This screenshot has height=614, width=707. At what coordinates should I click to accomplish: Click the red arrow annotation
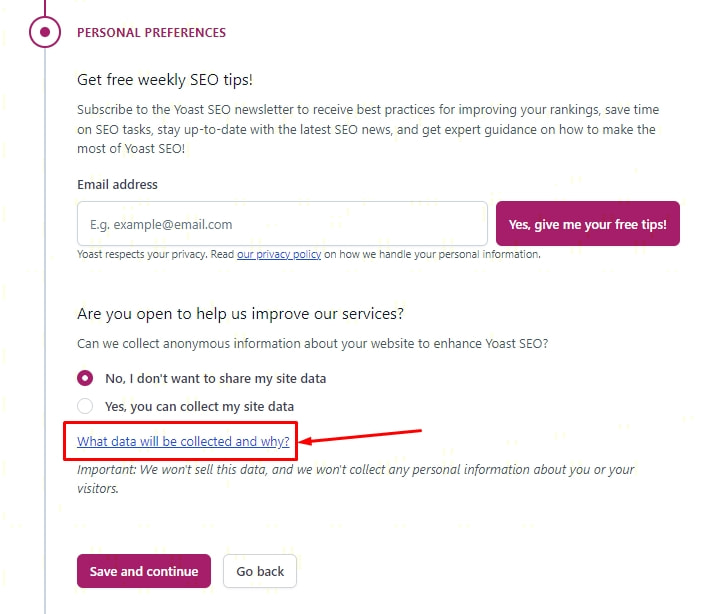(362, 437)
